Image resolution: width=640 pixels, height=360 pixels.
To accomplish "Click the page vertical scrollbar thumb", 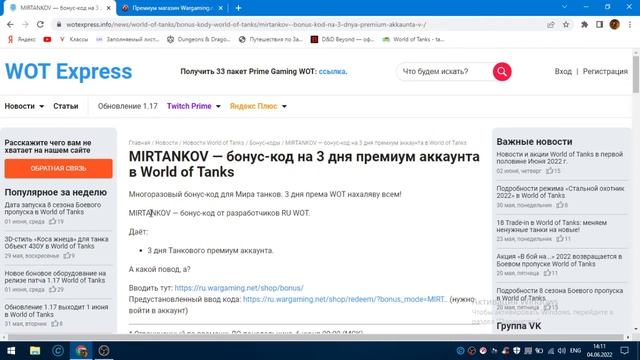I will pos(636,74).
